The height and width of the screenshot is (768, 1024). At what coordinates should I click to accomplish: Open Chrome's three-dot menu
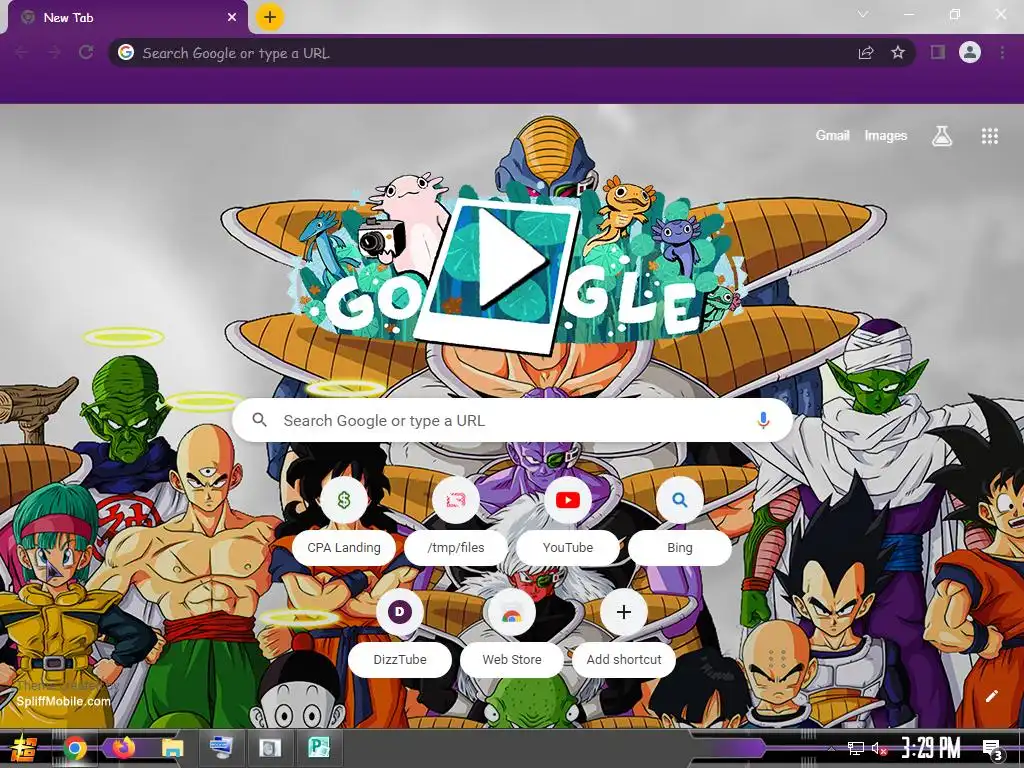(1002, 52)
